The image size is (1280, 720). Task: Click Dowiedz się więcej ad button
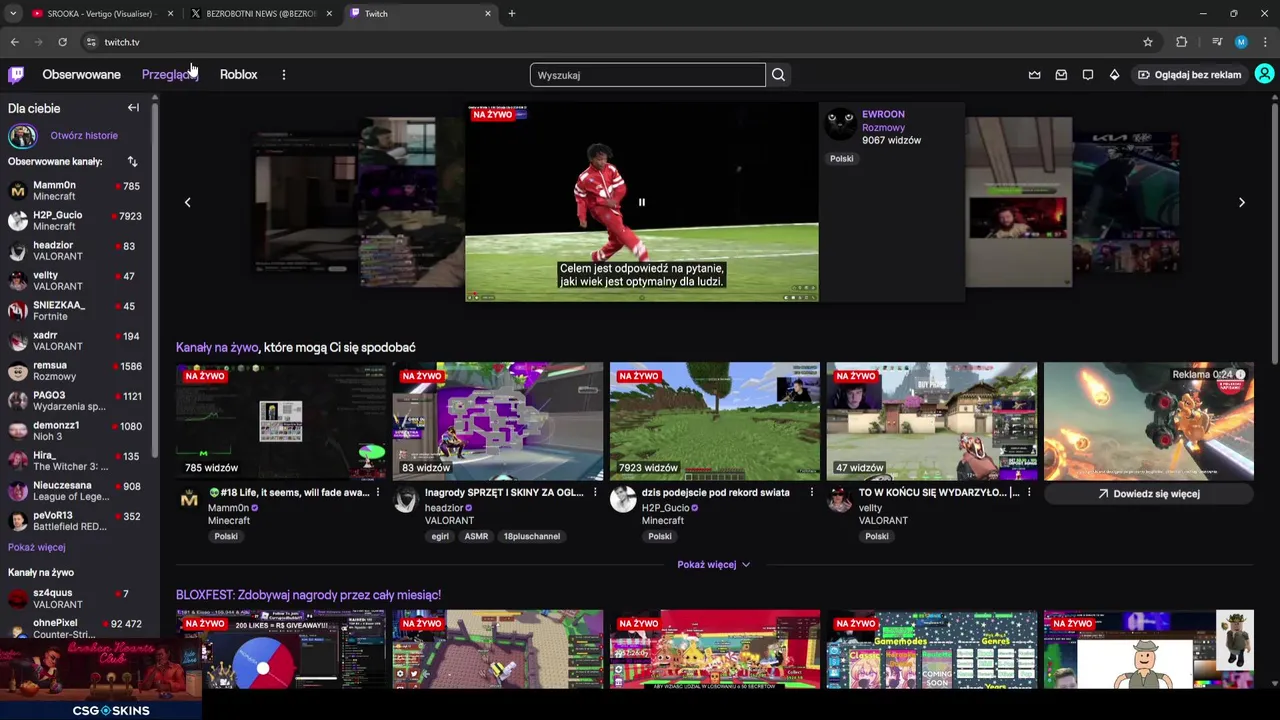tap(1148, 493)
